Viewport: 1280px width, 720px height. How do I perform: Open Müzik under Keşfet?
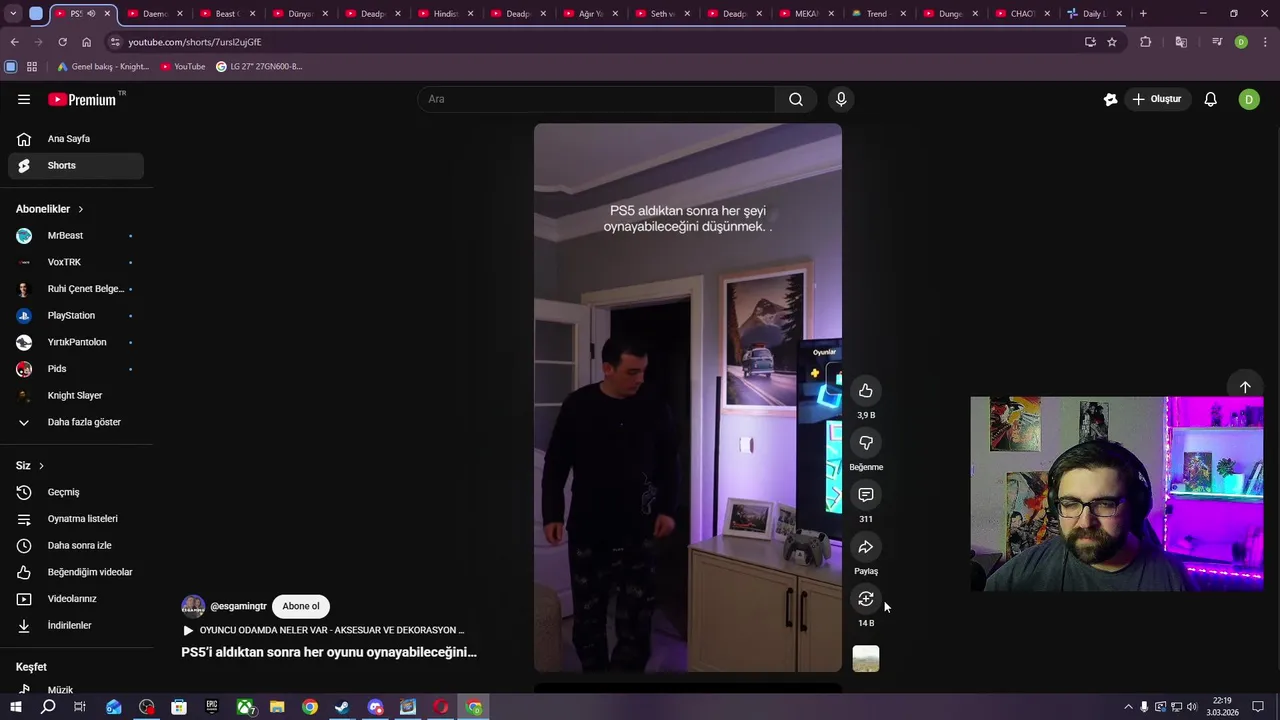coord(76,690)
